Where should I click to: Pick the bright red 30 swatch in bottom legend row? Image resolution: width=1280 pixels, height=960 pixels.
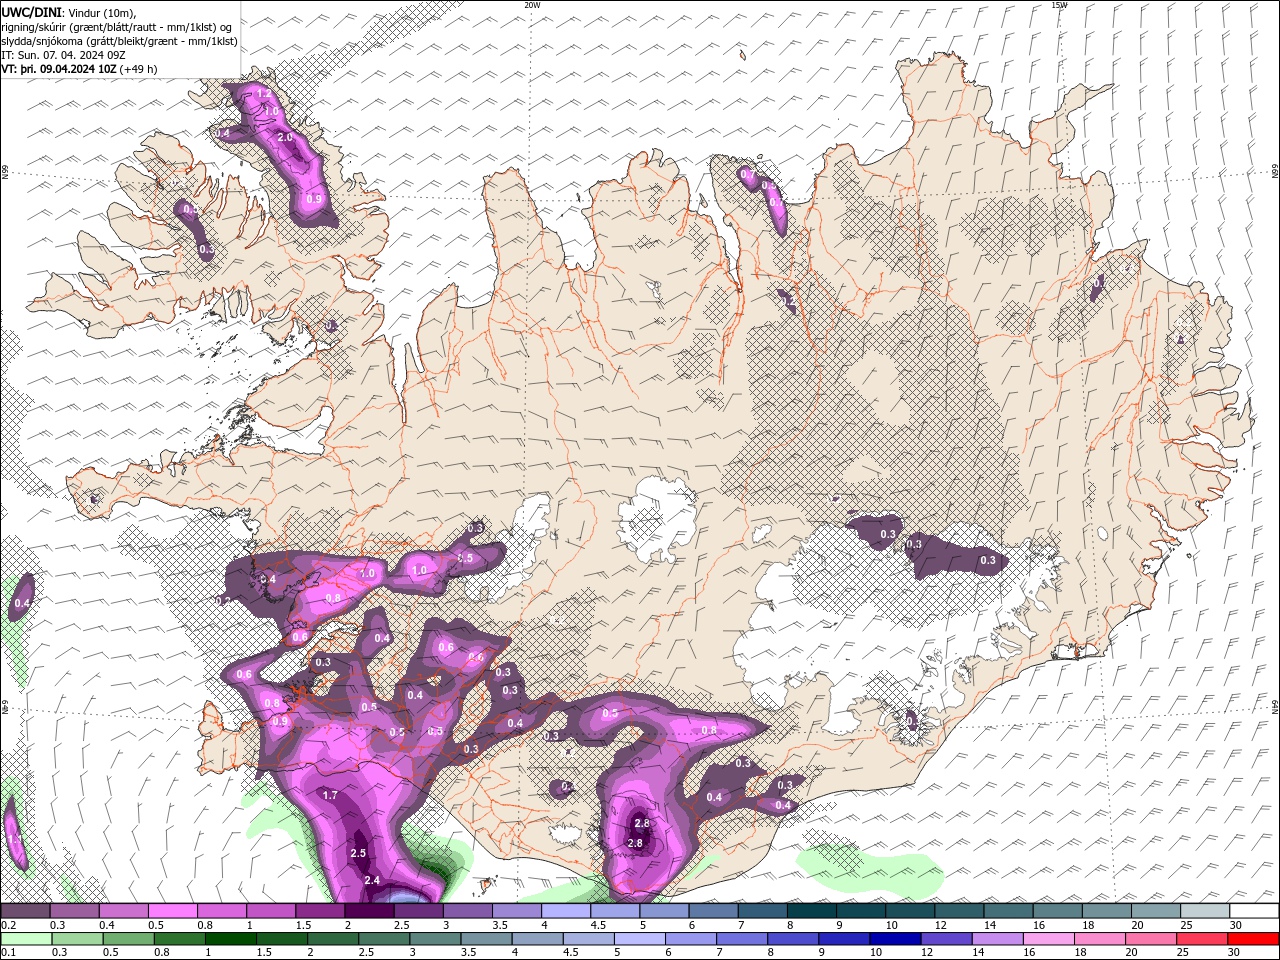(x=1253, y=939)
